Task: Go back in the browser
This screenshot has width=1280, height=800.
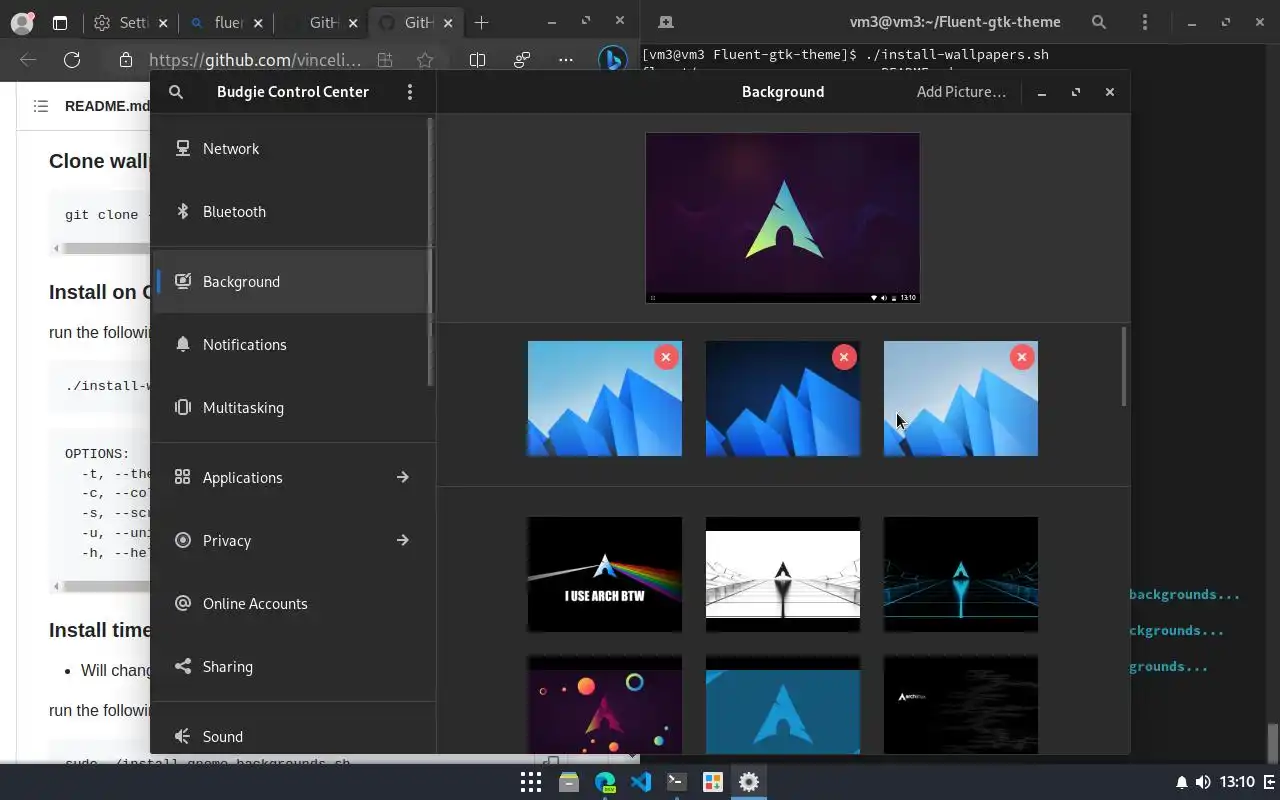Action: 28,60
